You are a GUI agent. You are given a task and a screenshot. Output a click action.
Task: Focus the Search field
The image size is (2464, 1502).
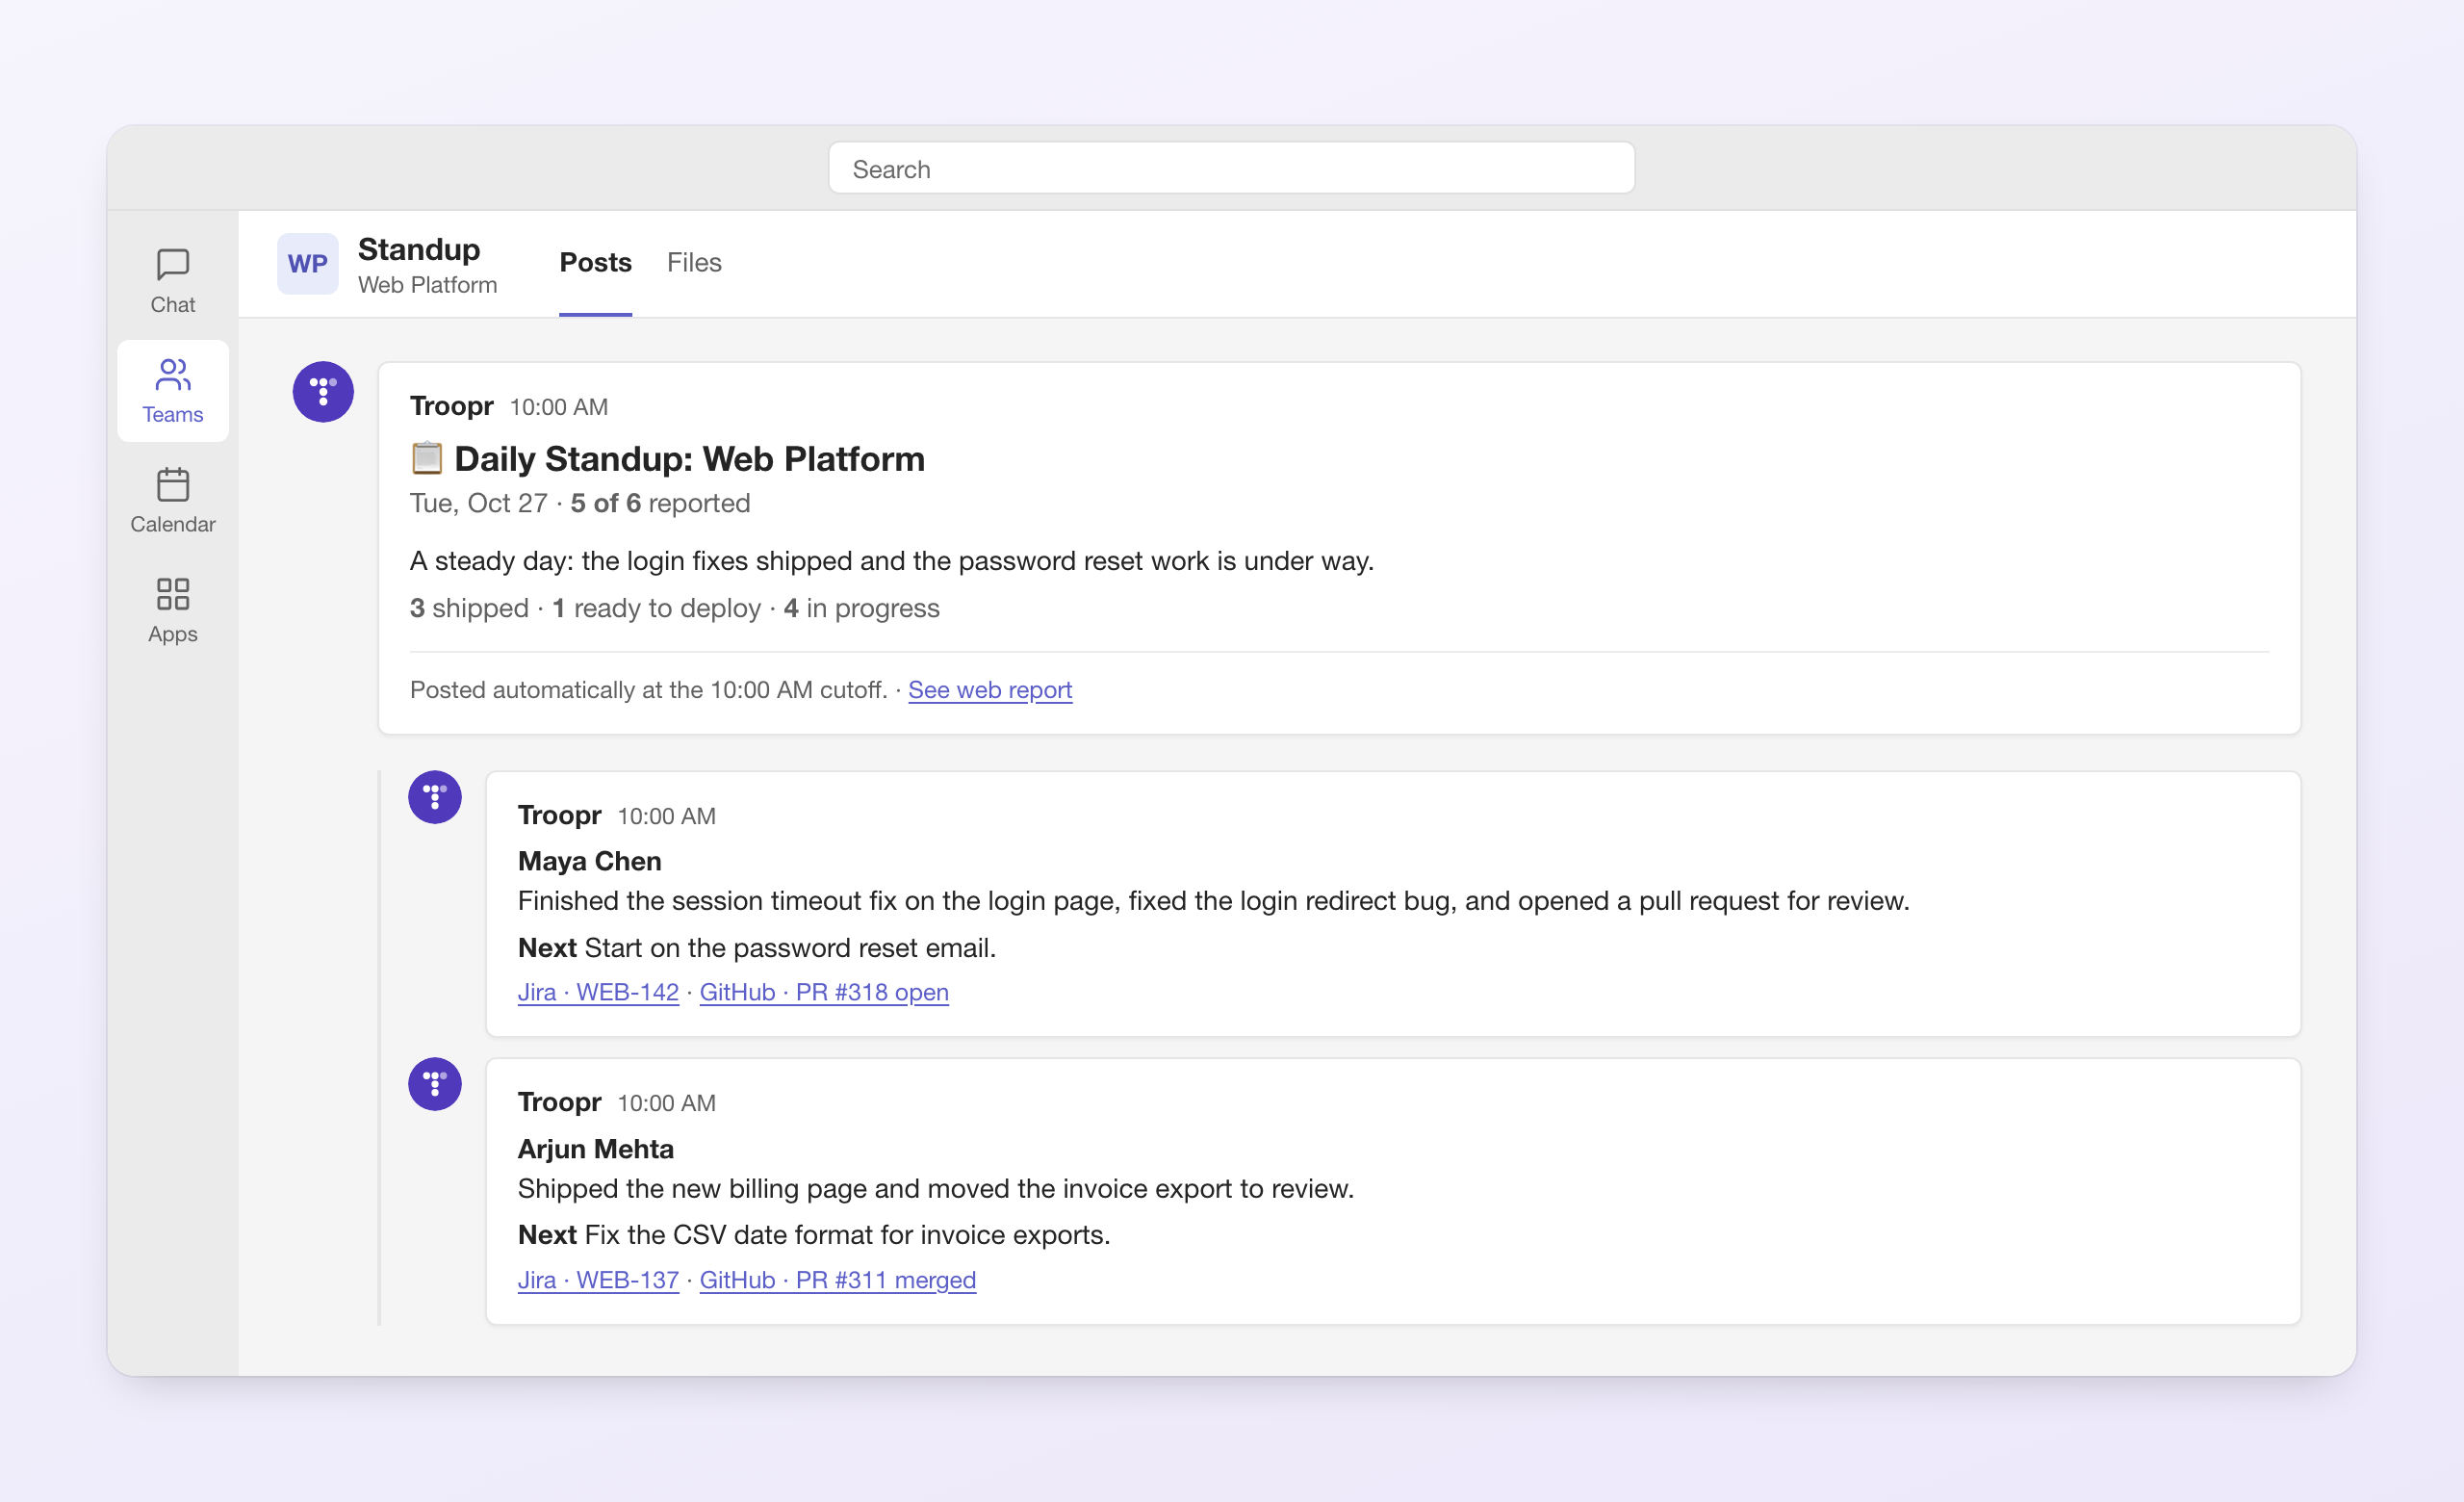pyautogui.click(x=1231, y=168)
